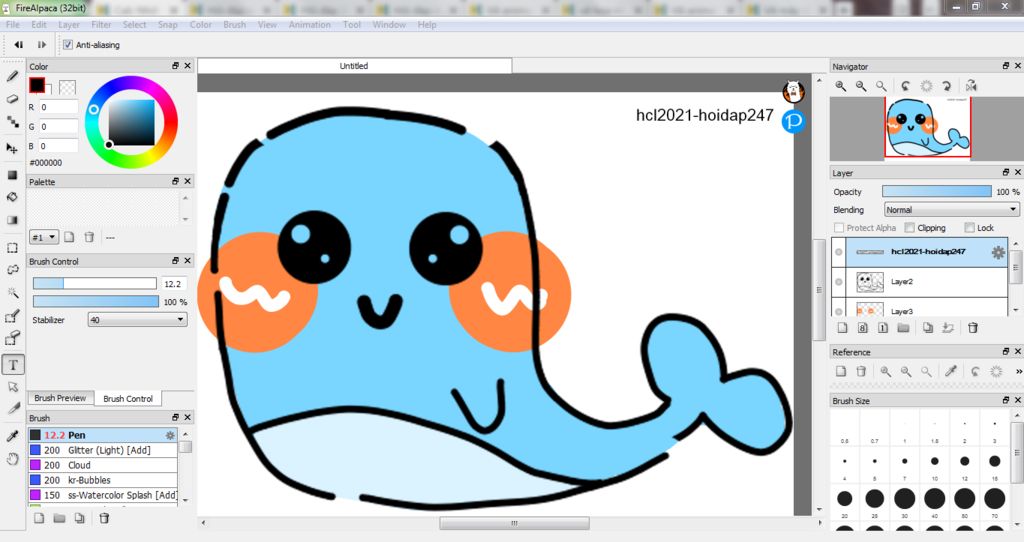The width and height of the screenshot is (1024, 542).
Task: Toggle the Anti-aliasing checkbox
Action: 68,45
